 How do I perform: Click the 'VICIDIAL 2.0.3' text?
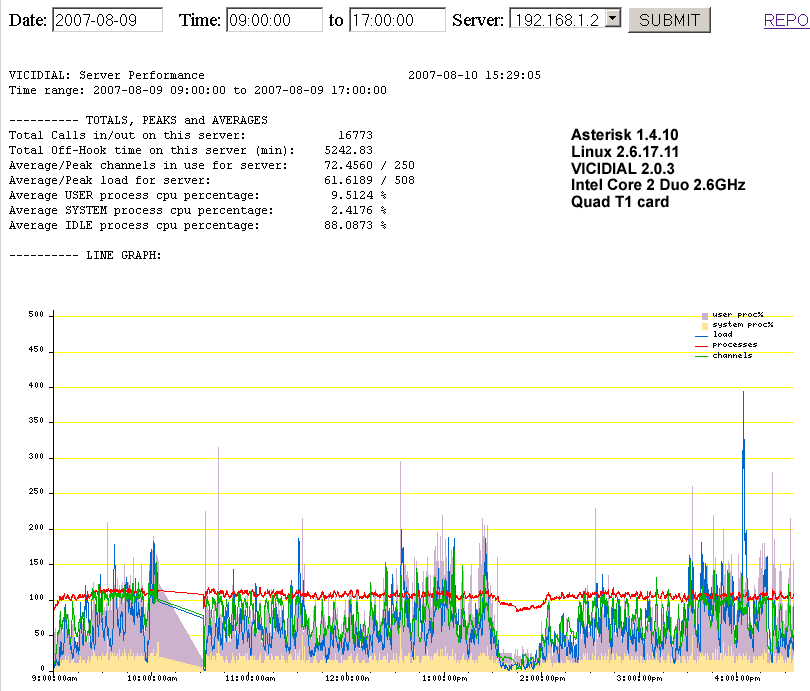[x=623, y=168]
